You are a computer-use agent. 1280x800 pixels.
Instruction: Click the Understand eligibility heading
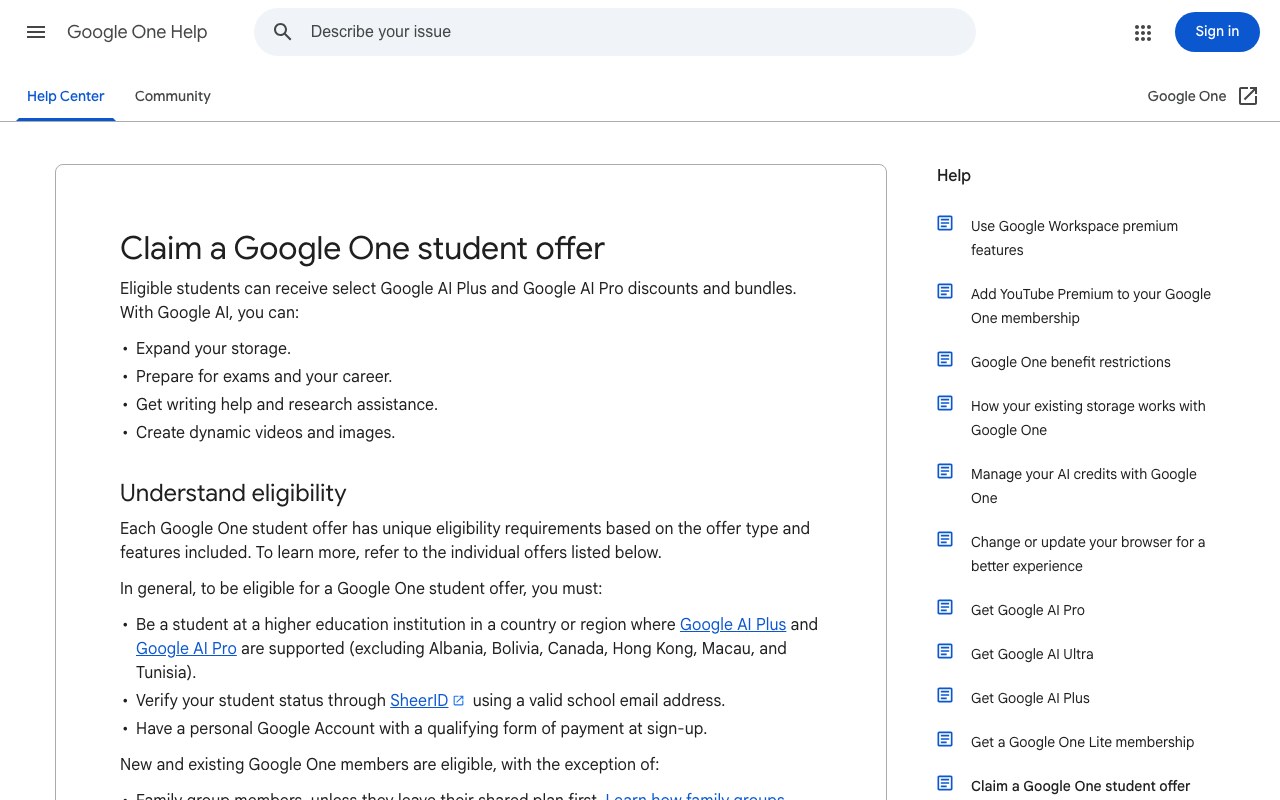click(x=233, y=493)
